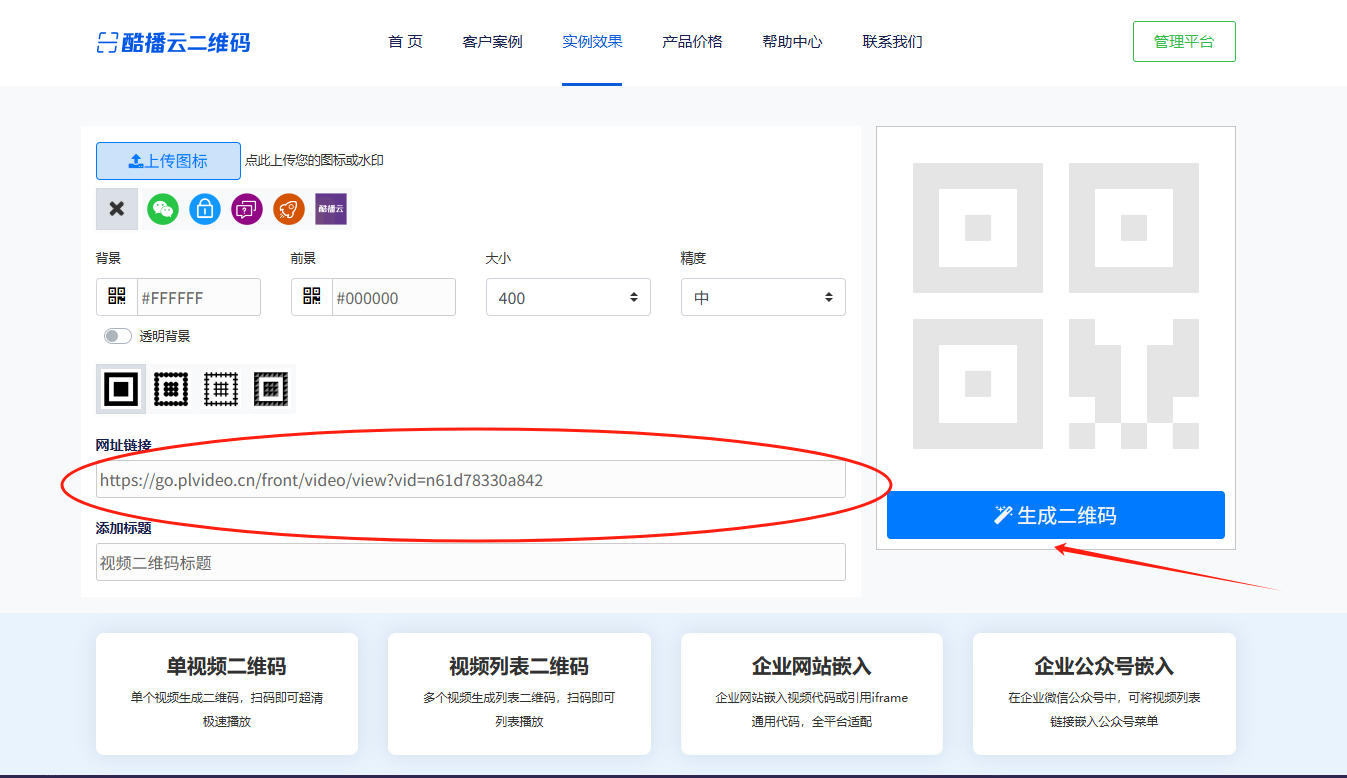
Task: Choose the purple question chat logo icon
Action: point(247,209)
